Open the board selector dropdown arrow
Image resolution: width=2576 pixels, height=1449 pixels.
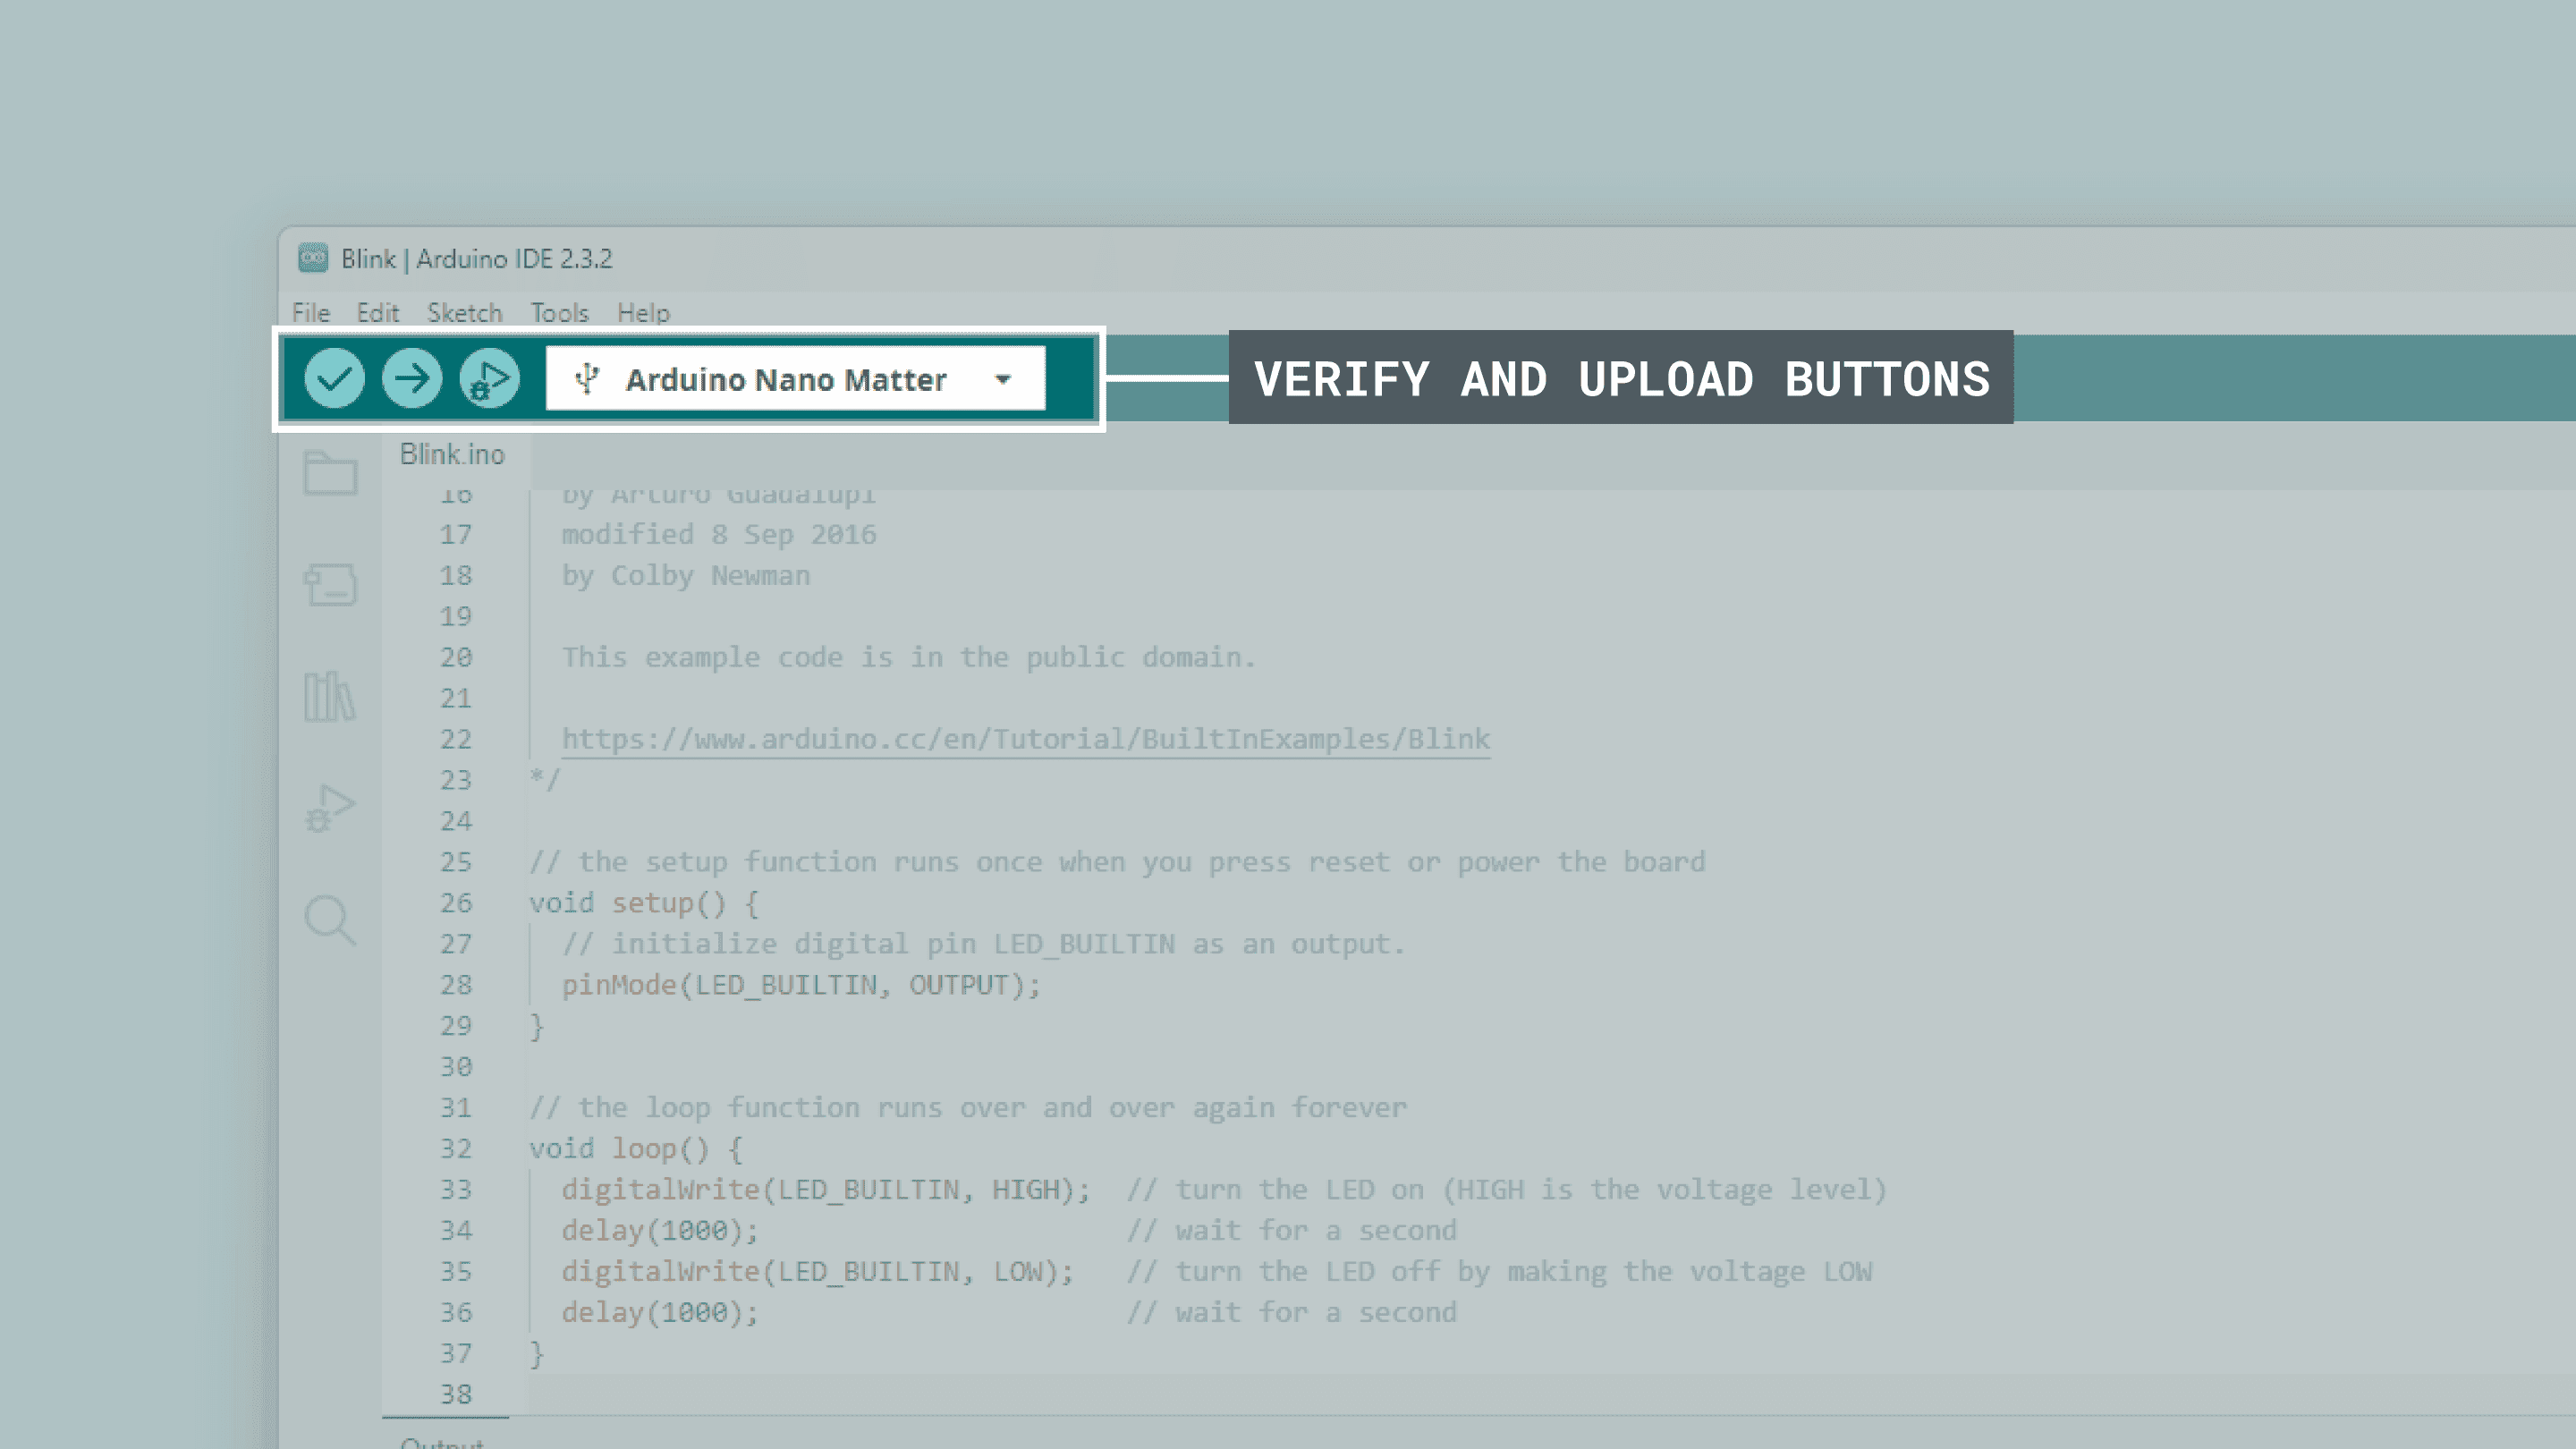pos(1002,378)
